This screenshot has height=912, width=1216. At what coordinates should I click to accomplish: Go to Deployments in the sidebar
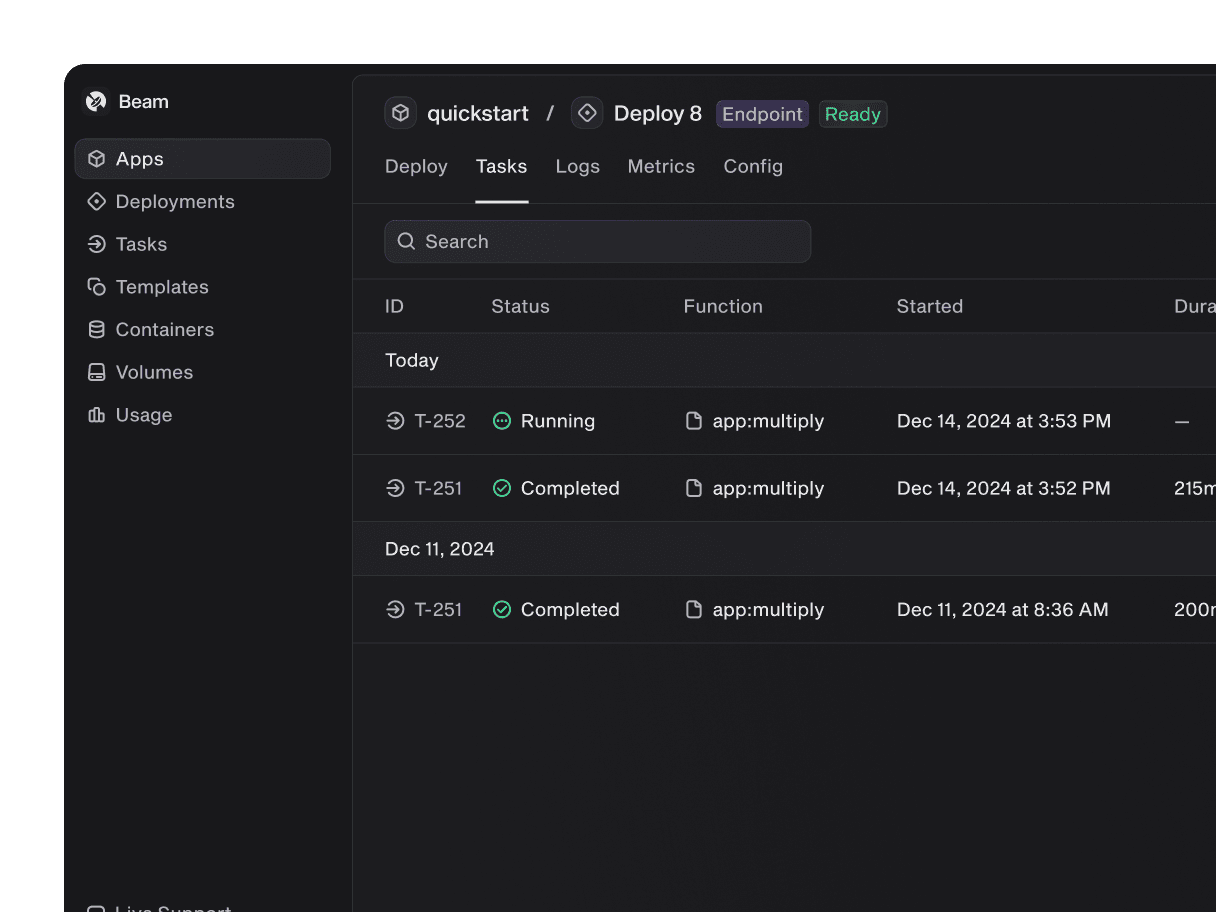[175, 202]
